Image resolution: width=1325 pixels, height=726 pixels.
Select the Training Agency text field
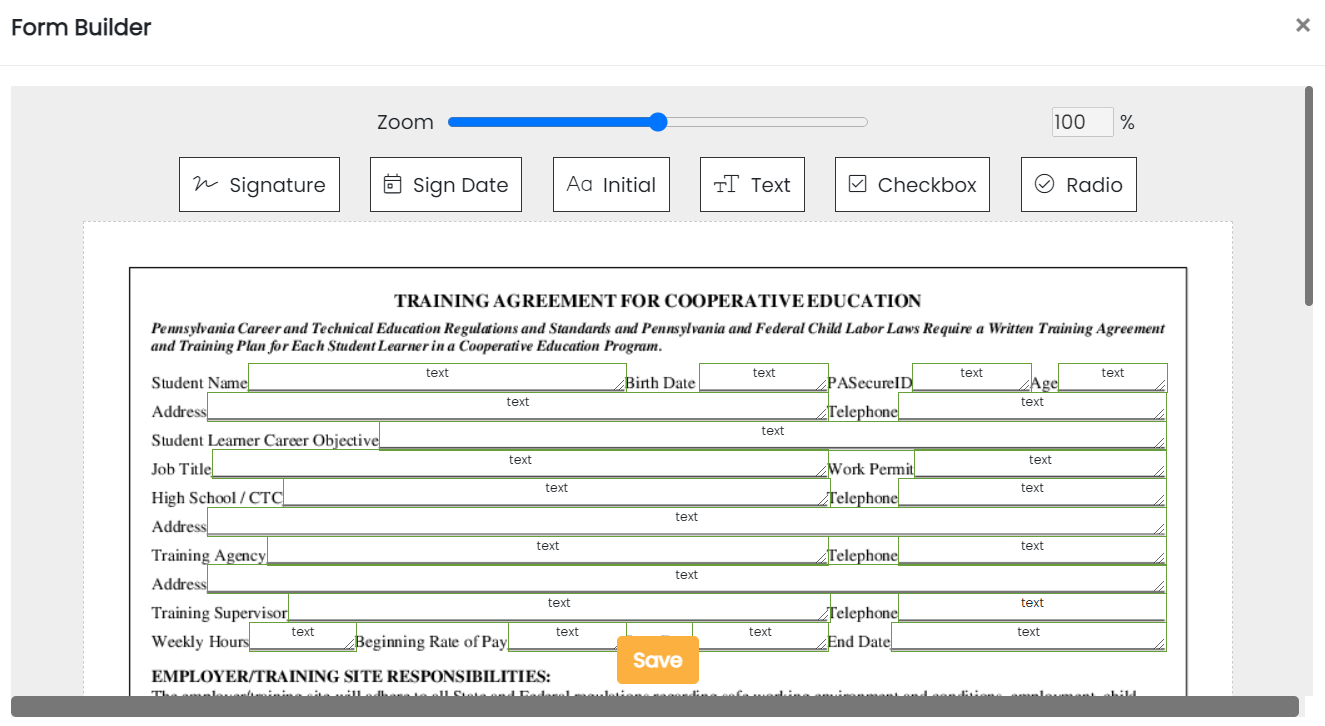tap(548, 550)
